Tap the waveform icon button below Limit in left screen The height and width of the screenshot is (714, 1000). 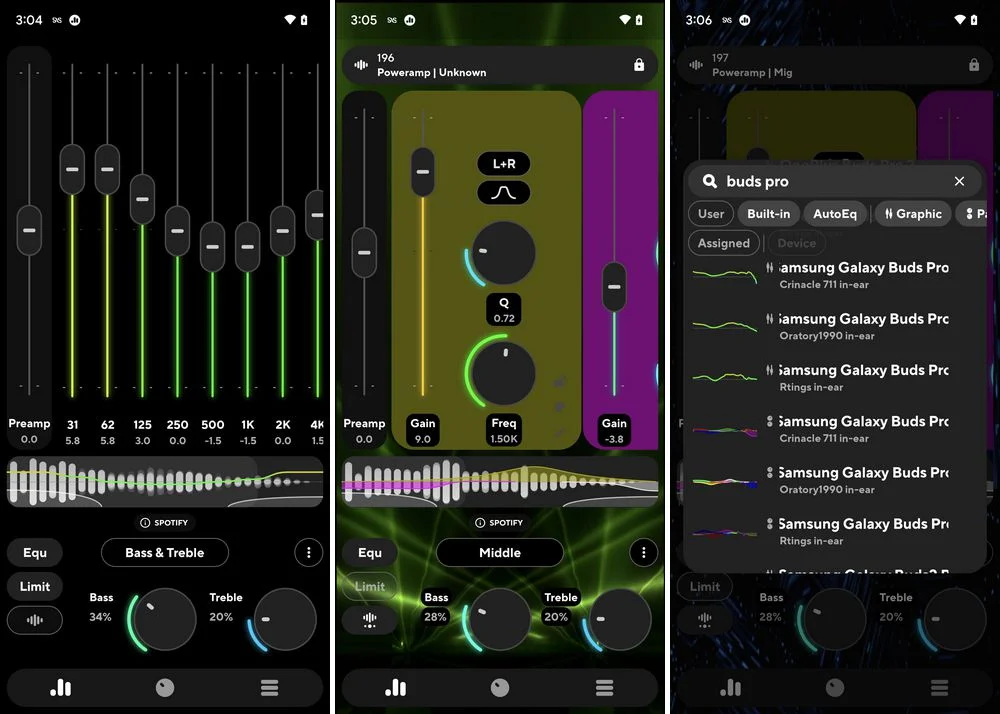[x=35, y=620]
